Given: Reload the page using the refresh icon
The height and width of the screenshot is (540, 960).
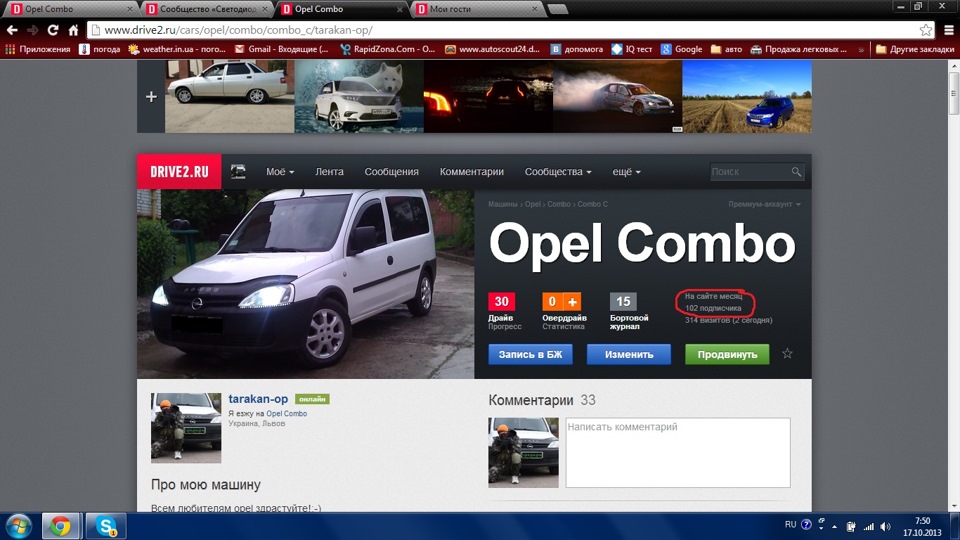Looking at the screenshot, I should (53, 30).
